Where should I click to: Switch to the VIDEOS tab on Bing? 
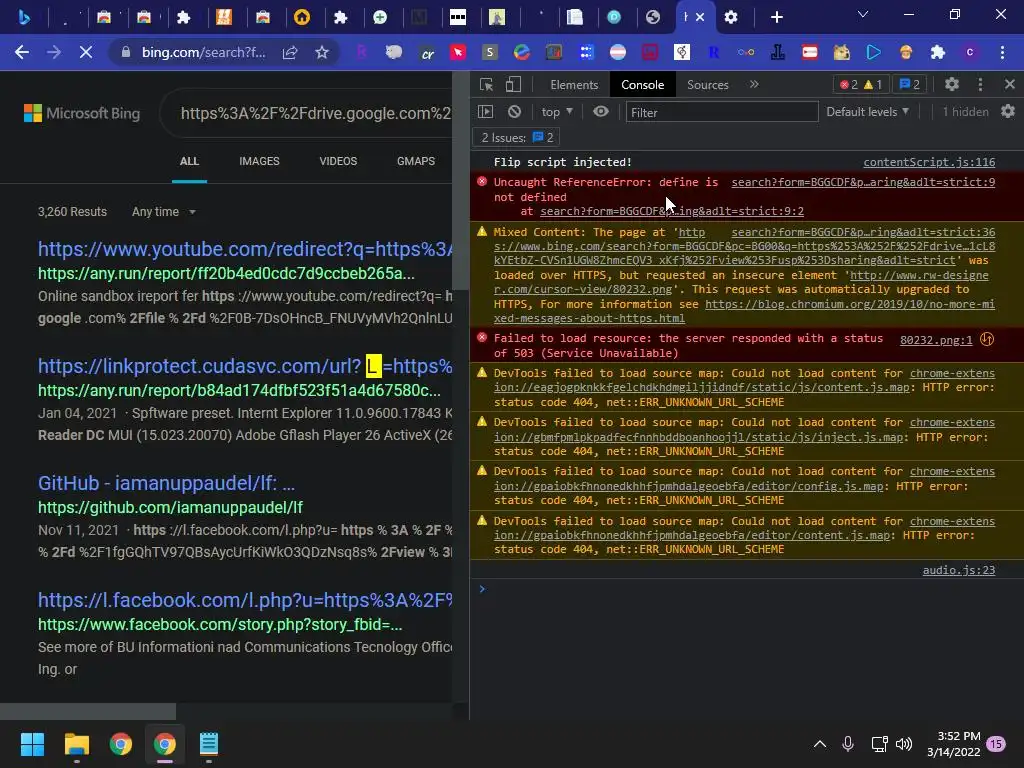[x=338, y=161]
